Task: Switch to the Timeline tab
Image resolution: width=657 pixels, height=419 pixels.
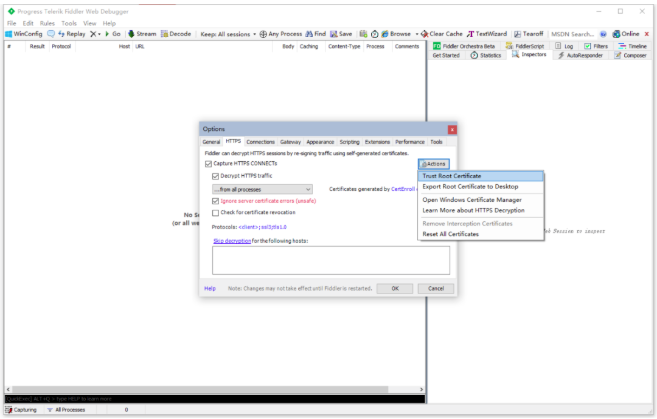Action: (633, 46)
